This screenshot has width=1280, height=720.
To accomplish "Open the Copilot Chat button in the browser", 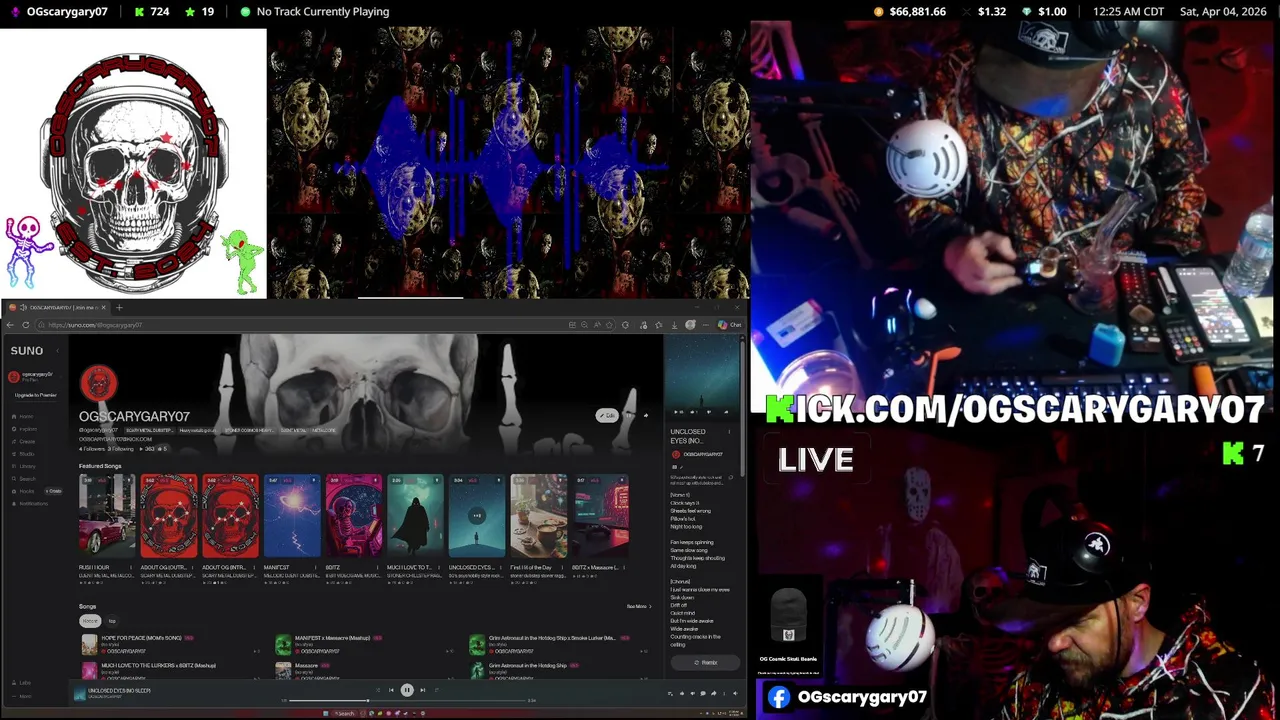I will [x=730, y=325].
